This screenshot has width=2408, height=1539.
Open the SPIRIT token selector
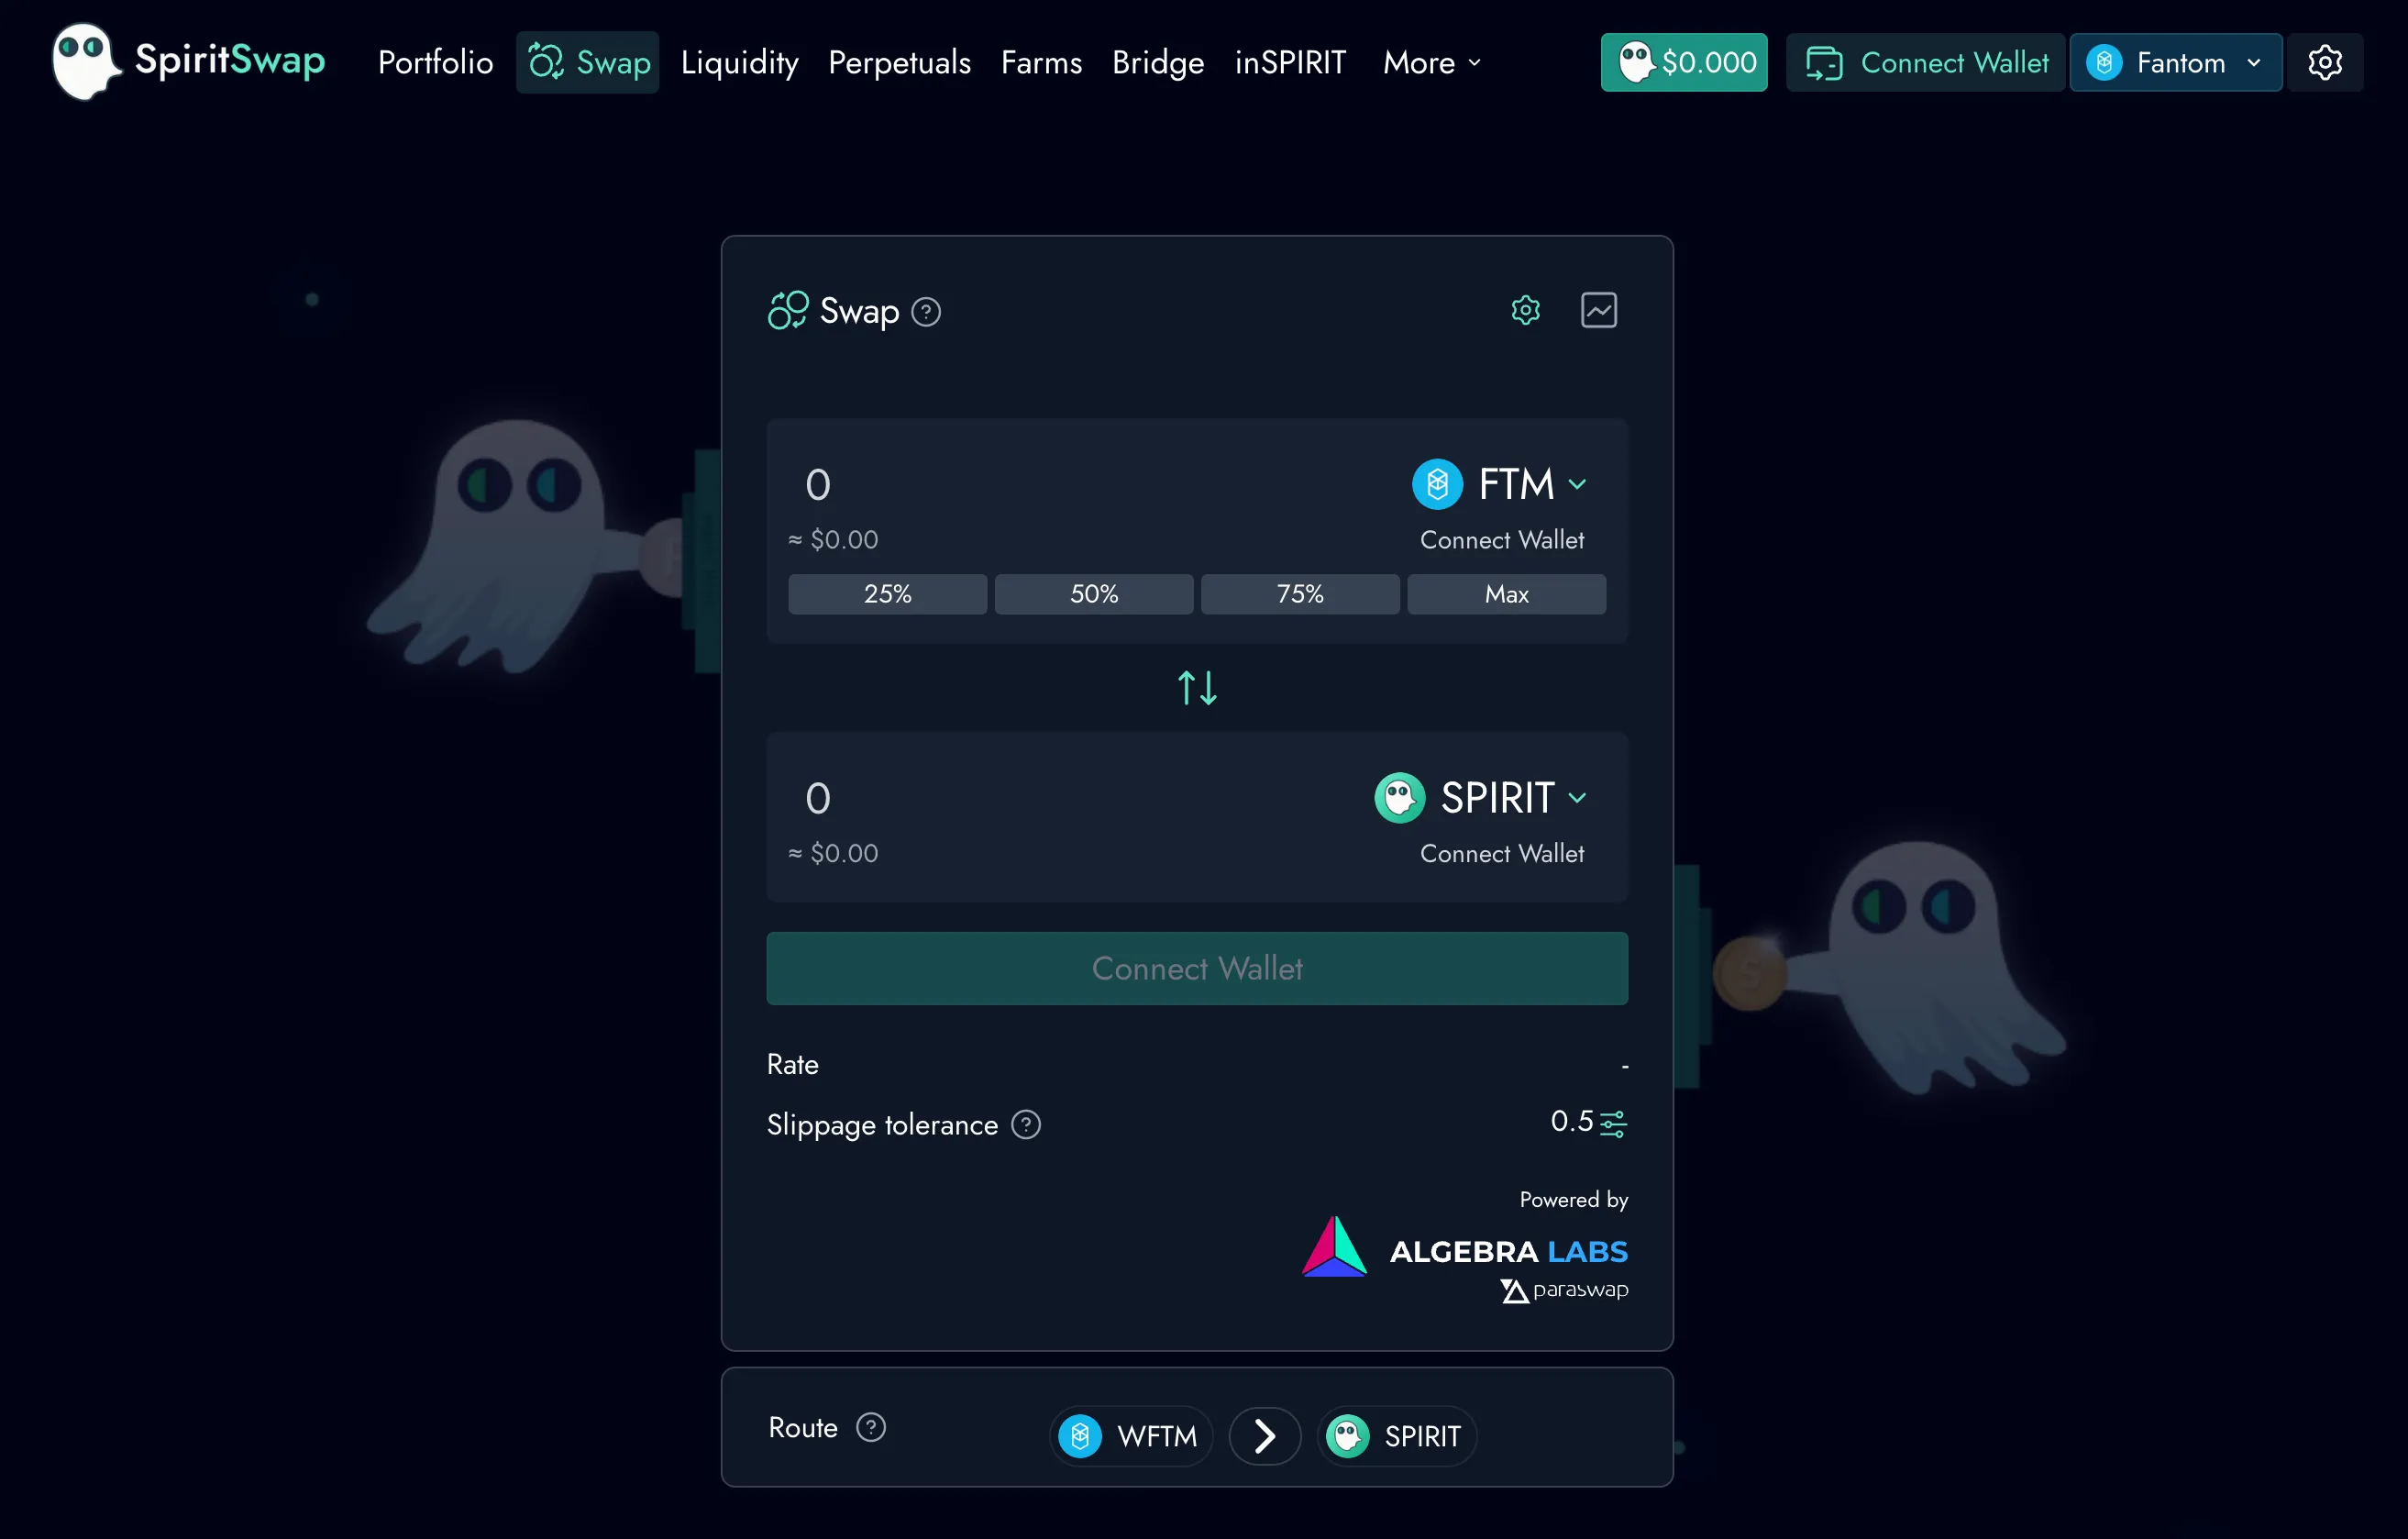coord(1480,798)
